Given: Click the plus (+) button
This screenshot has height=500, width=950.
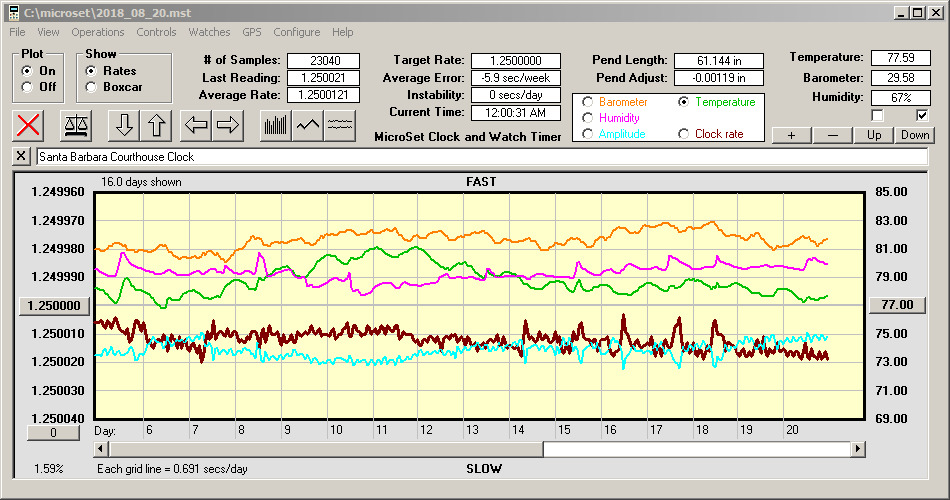Looking at the screenshot, I should 792,135.
